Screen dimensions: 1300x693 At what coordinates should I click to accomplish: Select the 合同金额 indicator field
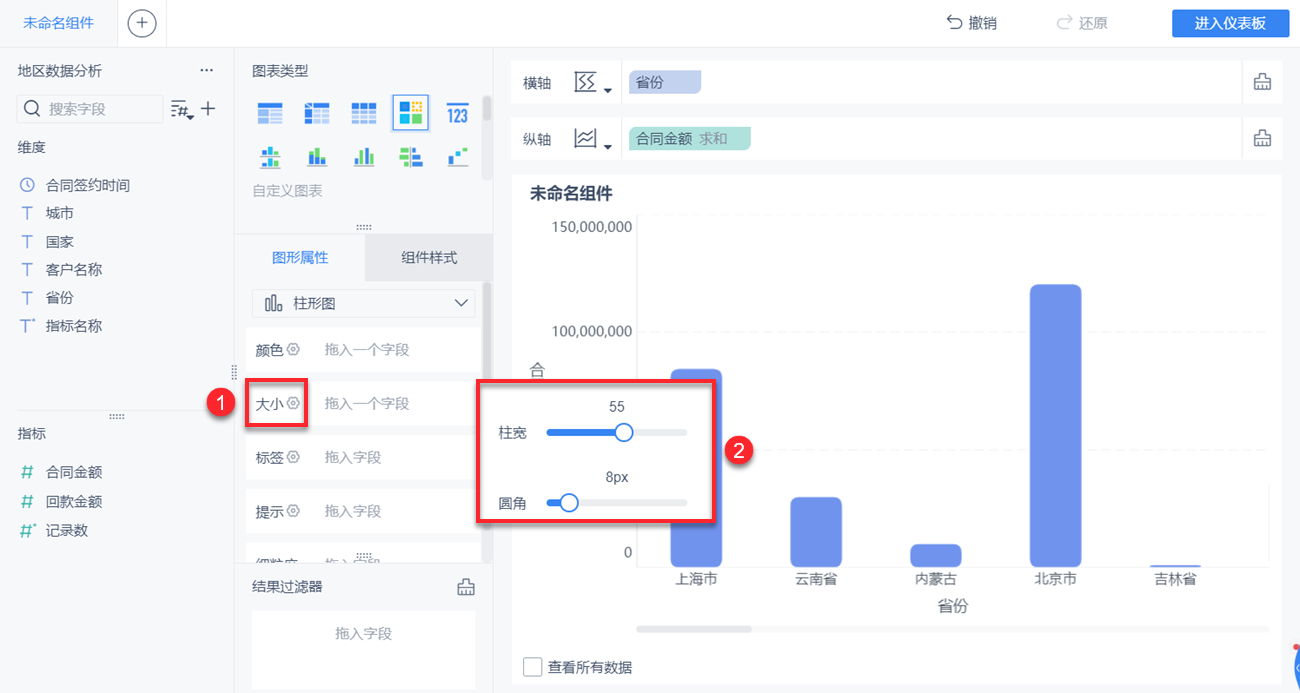tap(73, 472)
